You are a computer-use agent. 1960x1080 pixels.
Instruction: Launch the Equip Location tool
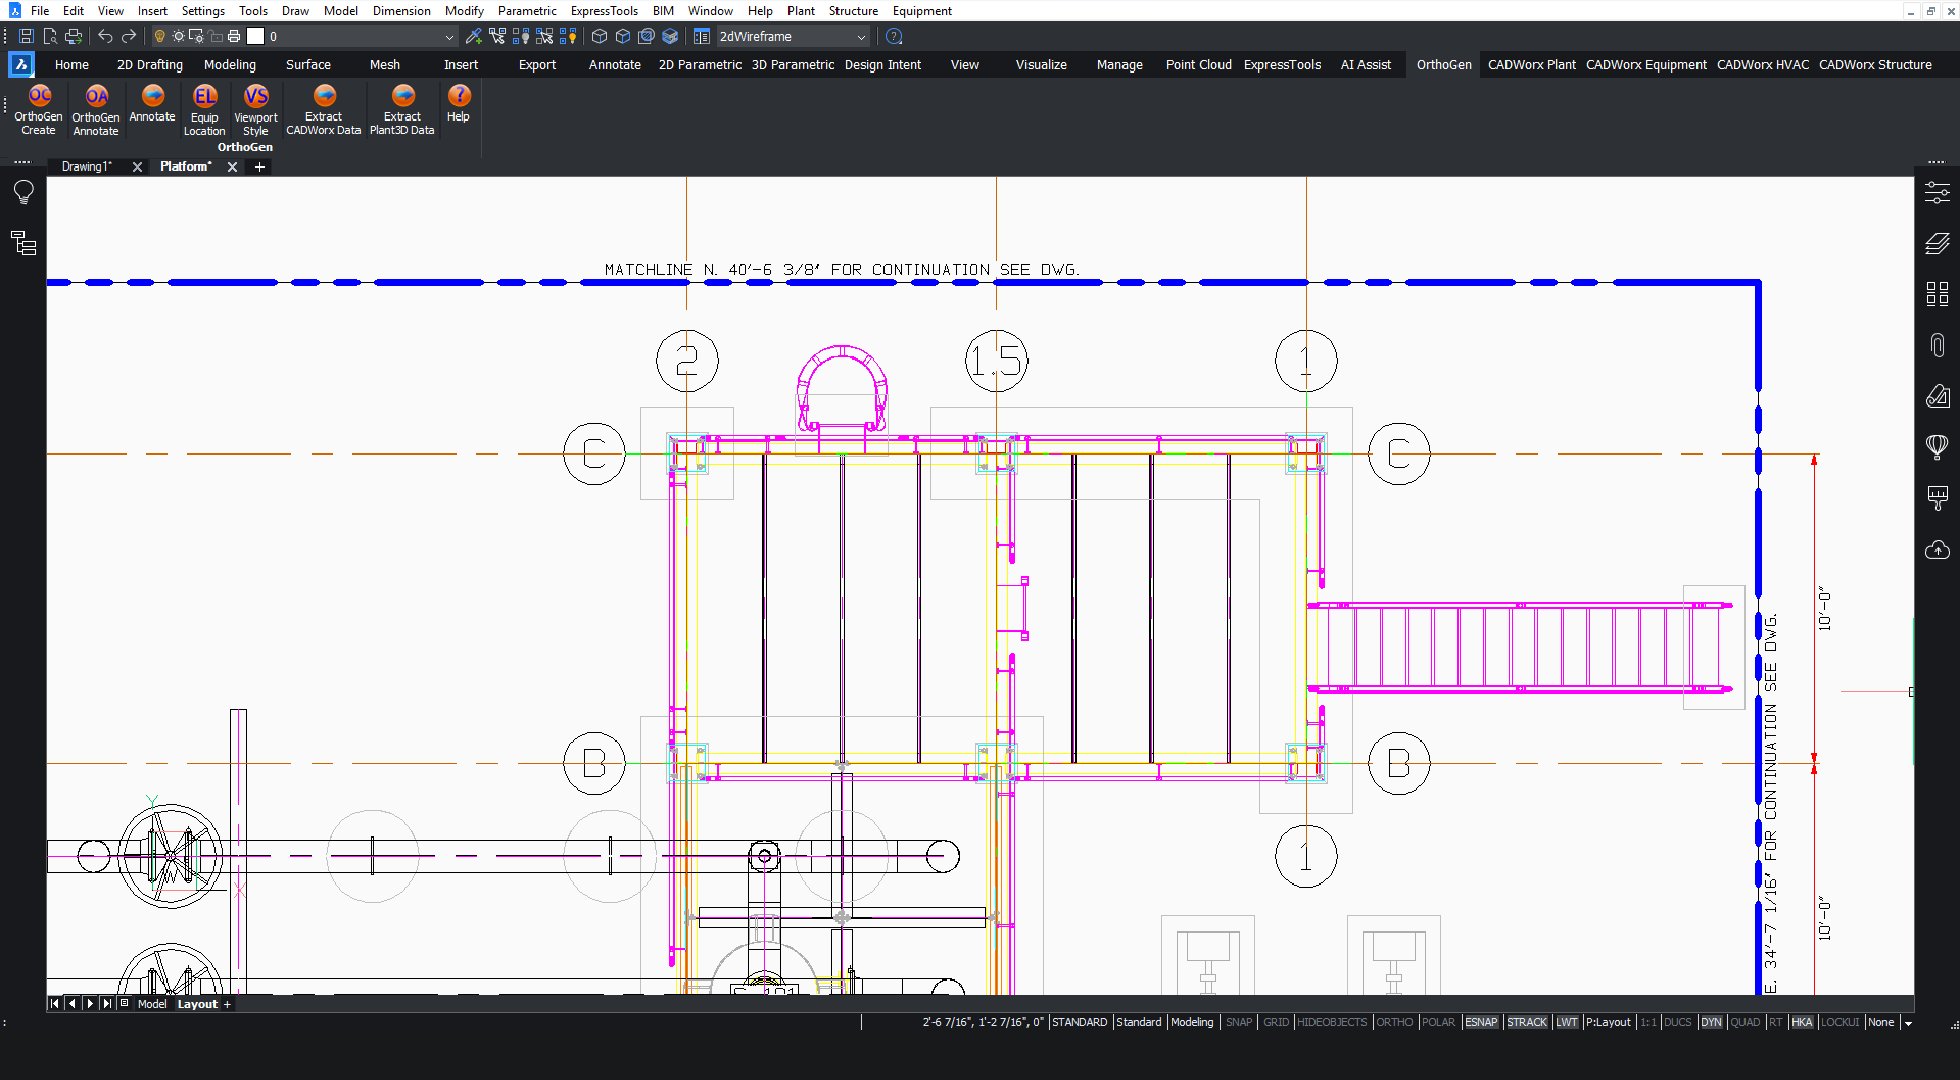pos(204,110)
